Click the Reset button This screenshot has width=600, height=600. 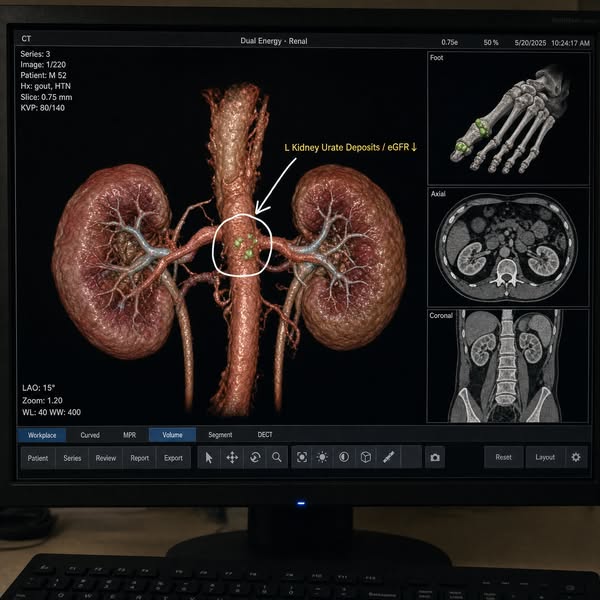[x=503, y=457]
